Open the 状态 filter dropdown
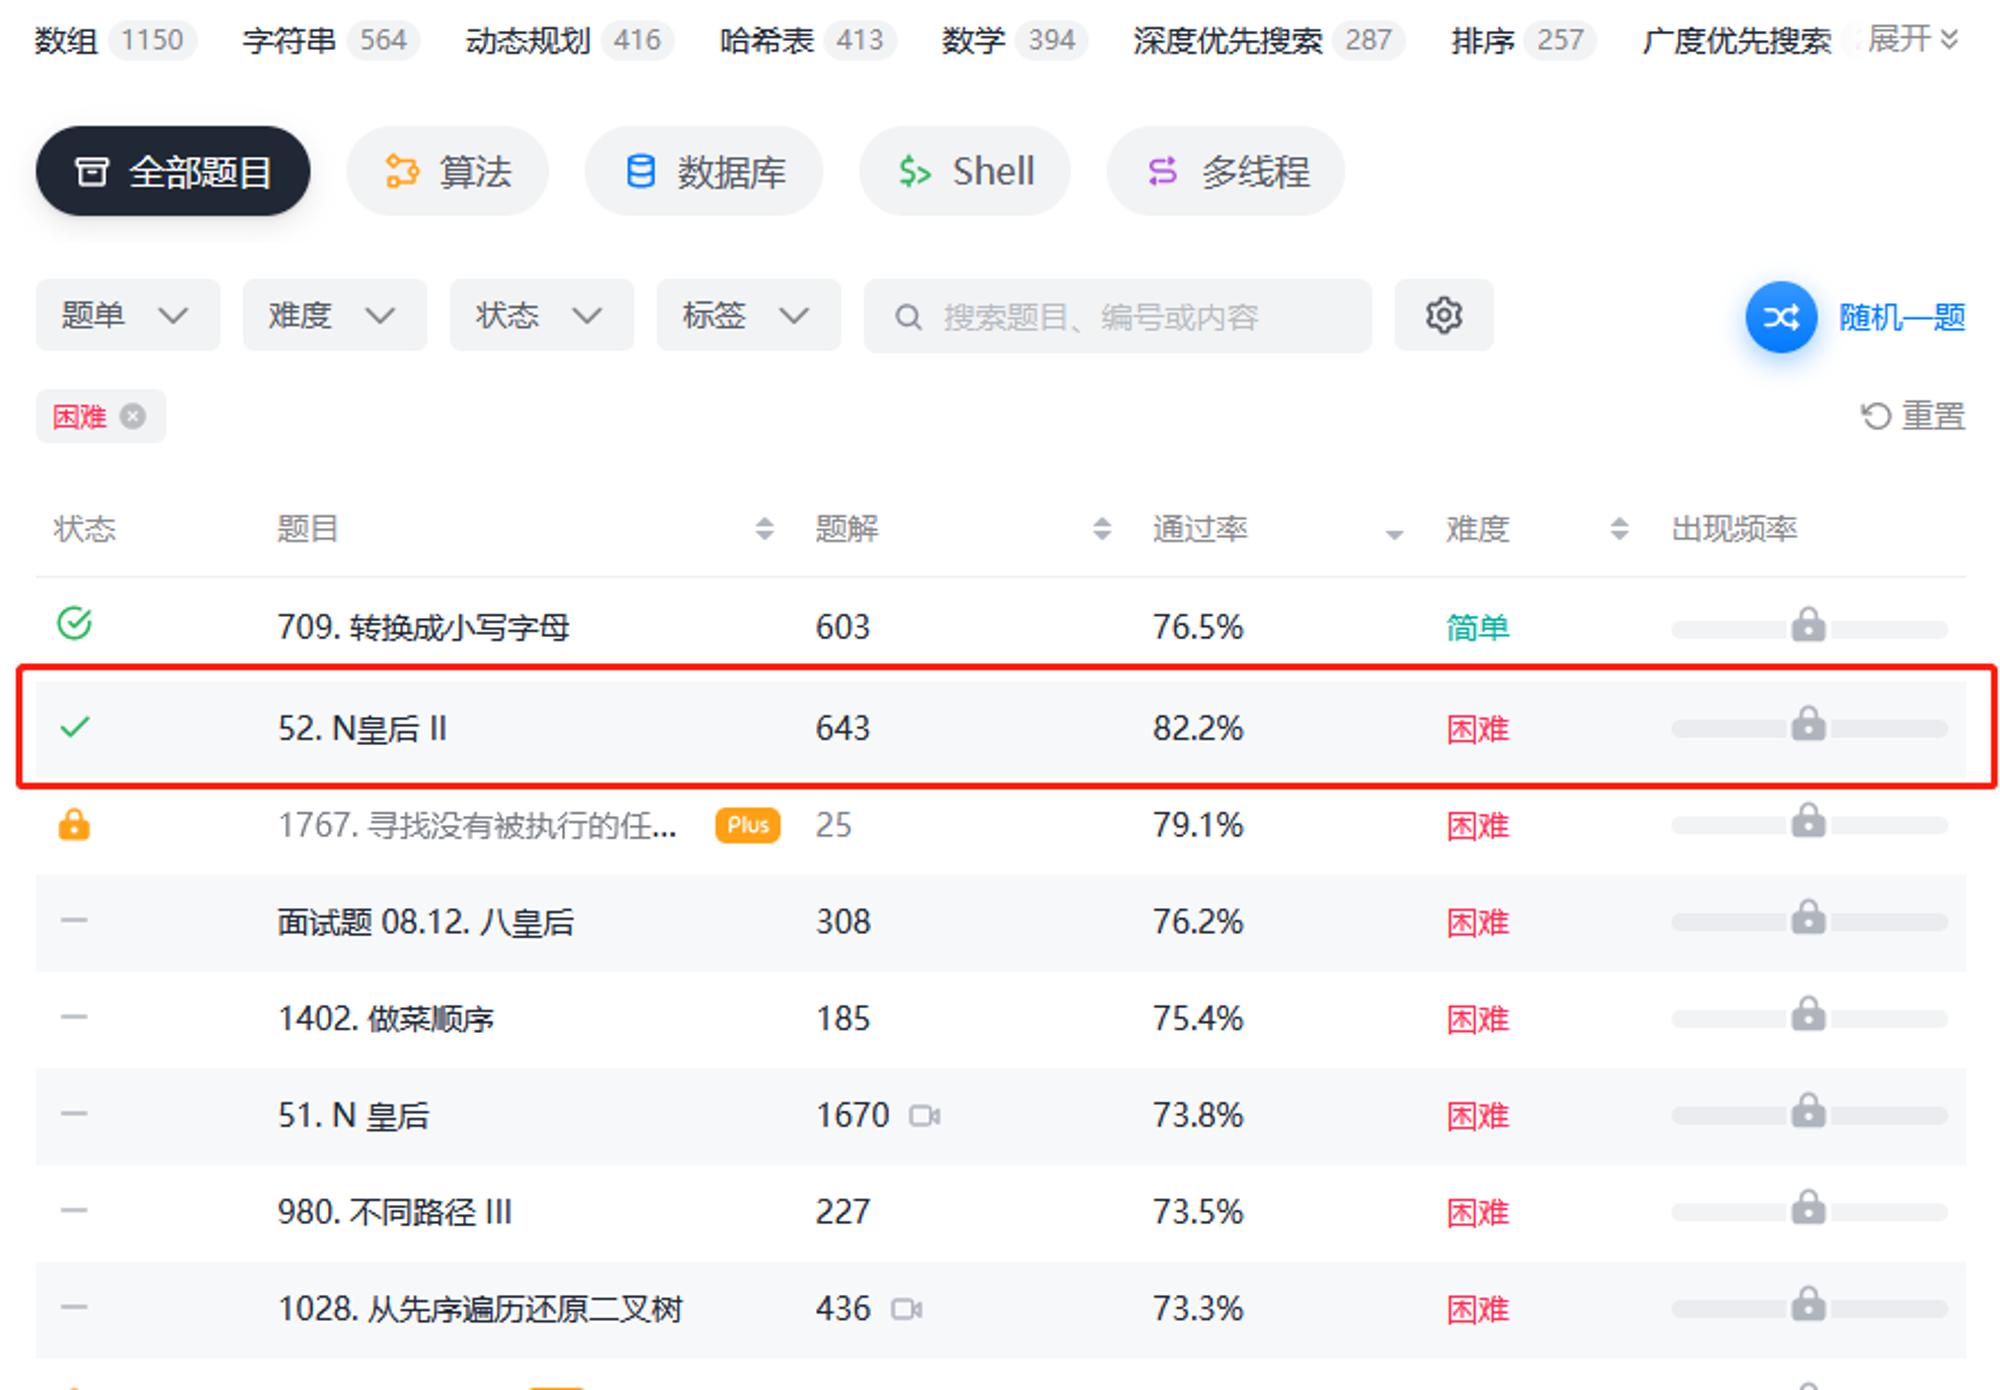 point(542,316)
